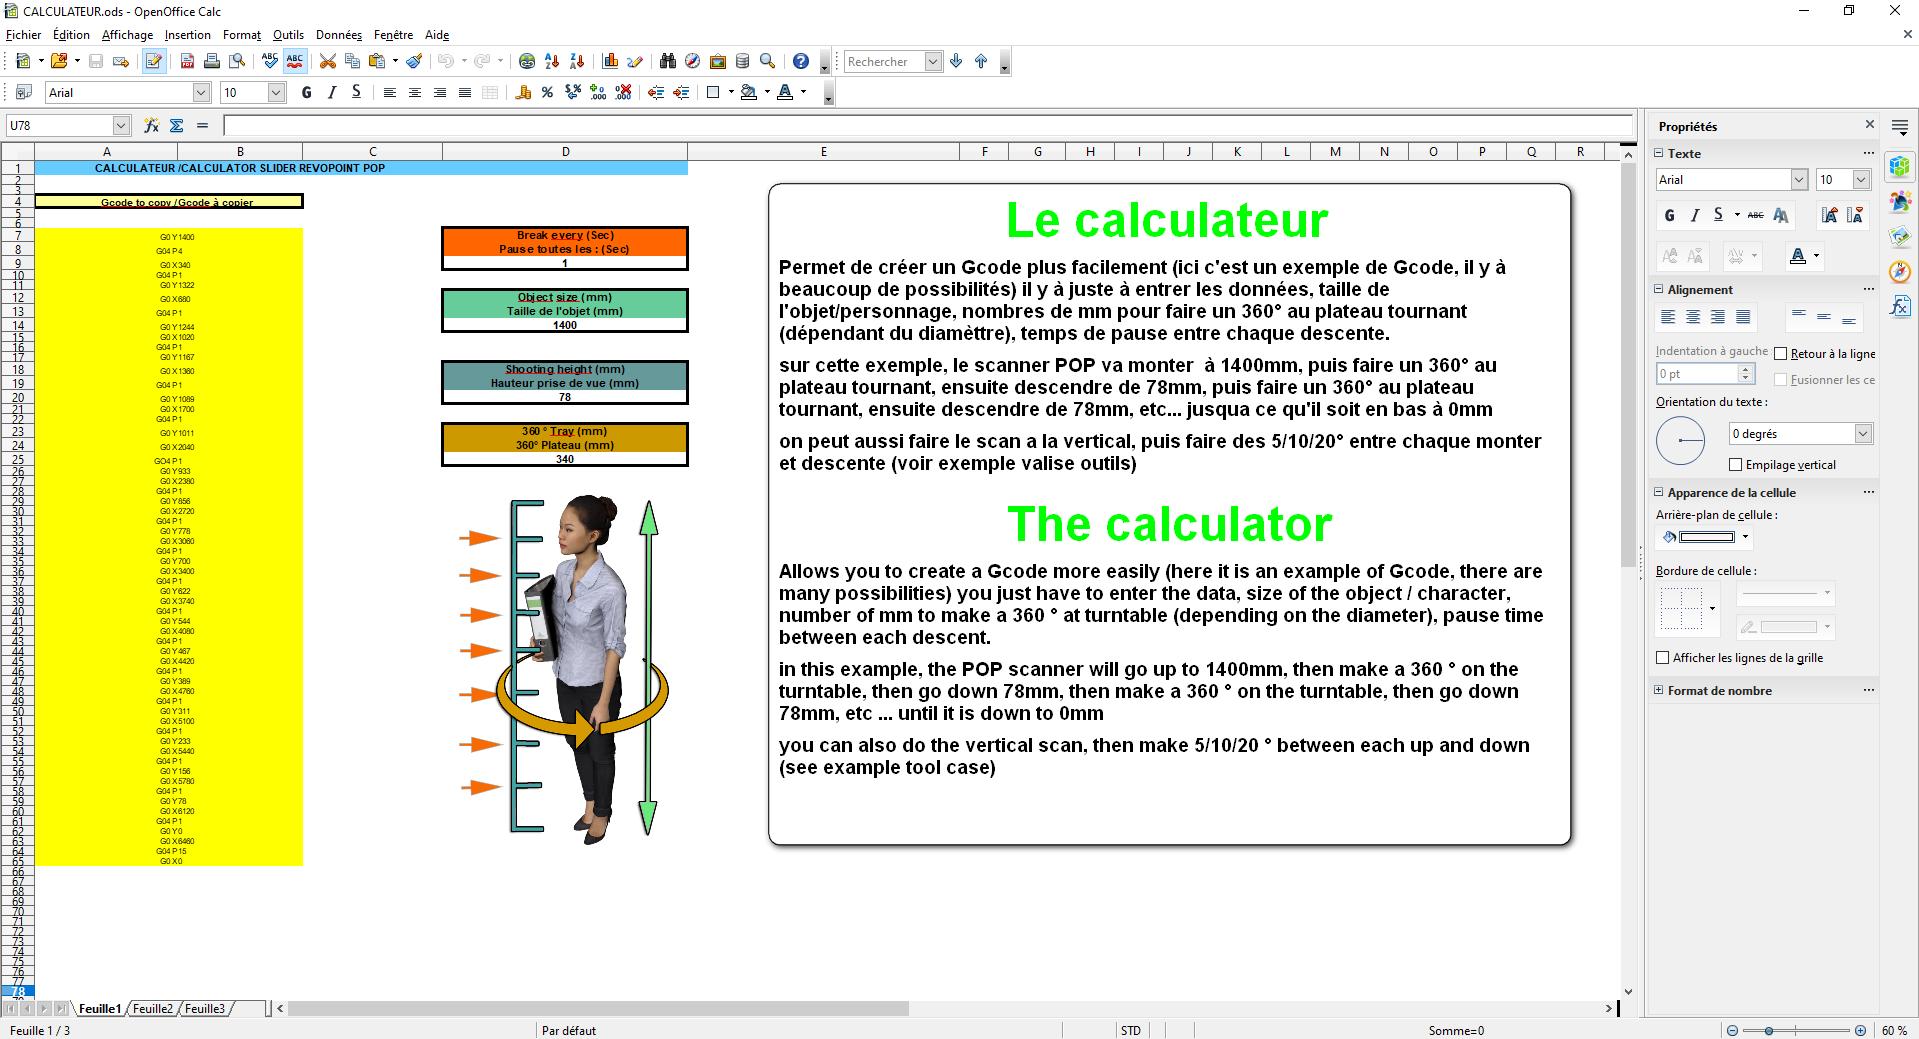Click the formula input line
Viewport: 1919px width, 1039px height.
click(926, 125)
